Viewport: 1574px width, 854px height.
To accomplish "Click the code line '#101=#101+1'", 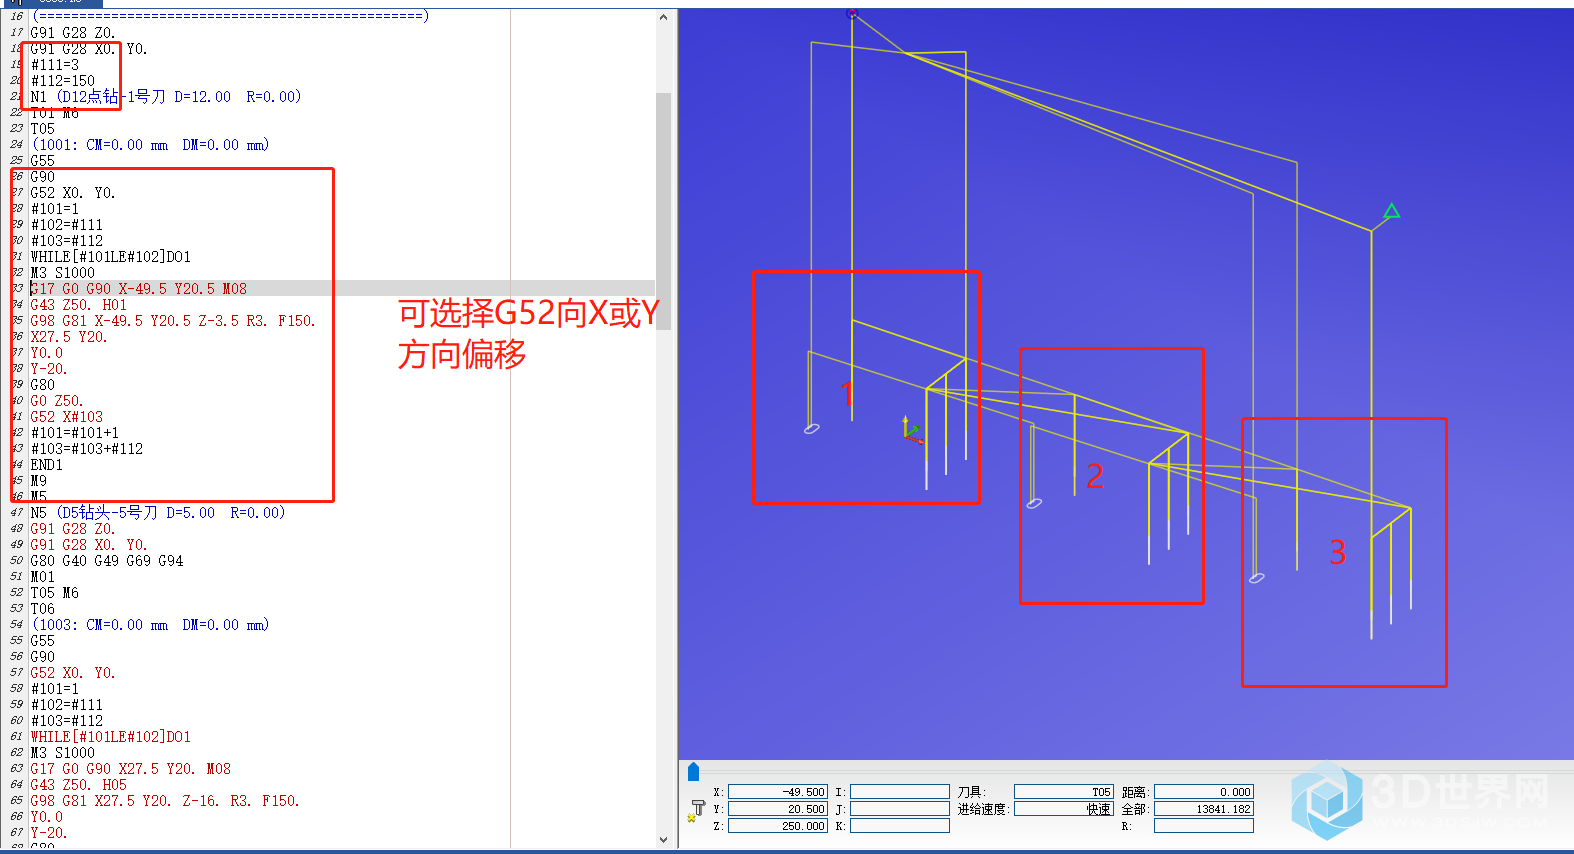I will (x=75, y=433).
